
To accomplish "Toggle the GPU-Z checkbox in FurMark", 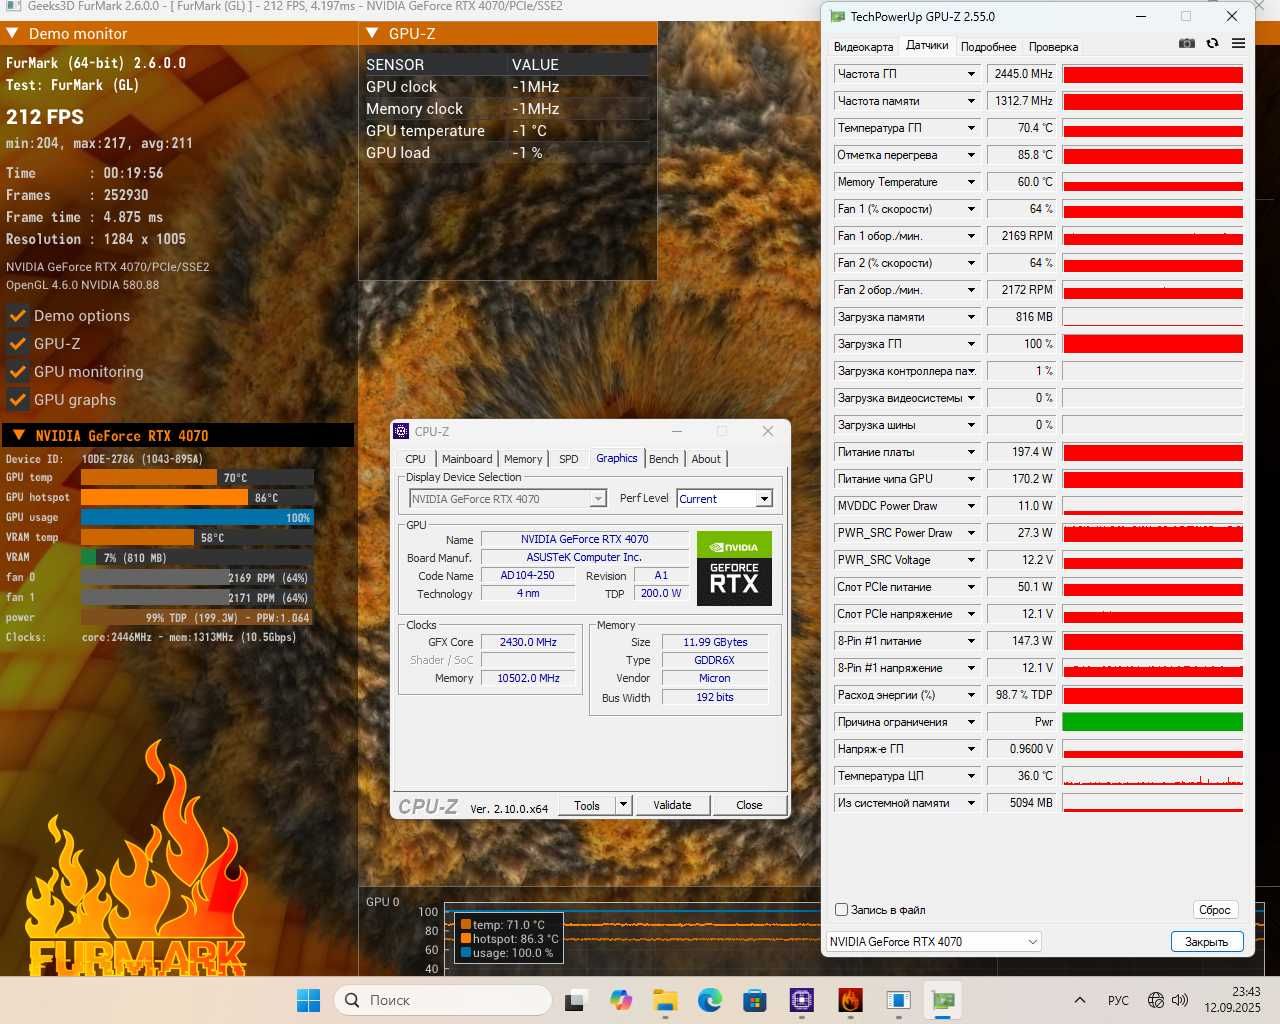I will coord(17,344).
